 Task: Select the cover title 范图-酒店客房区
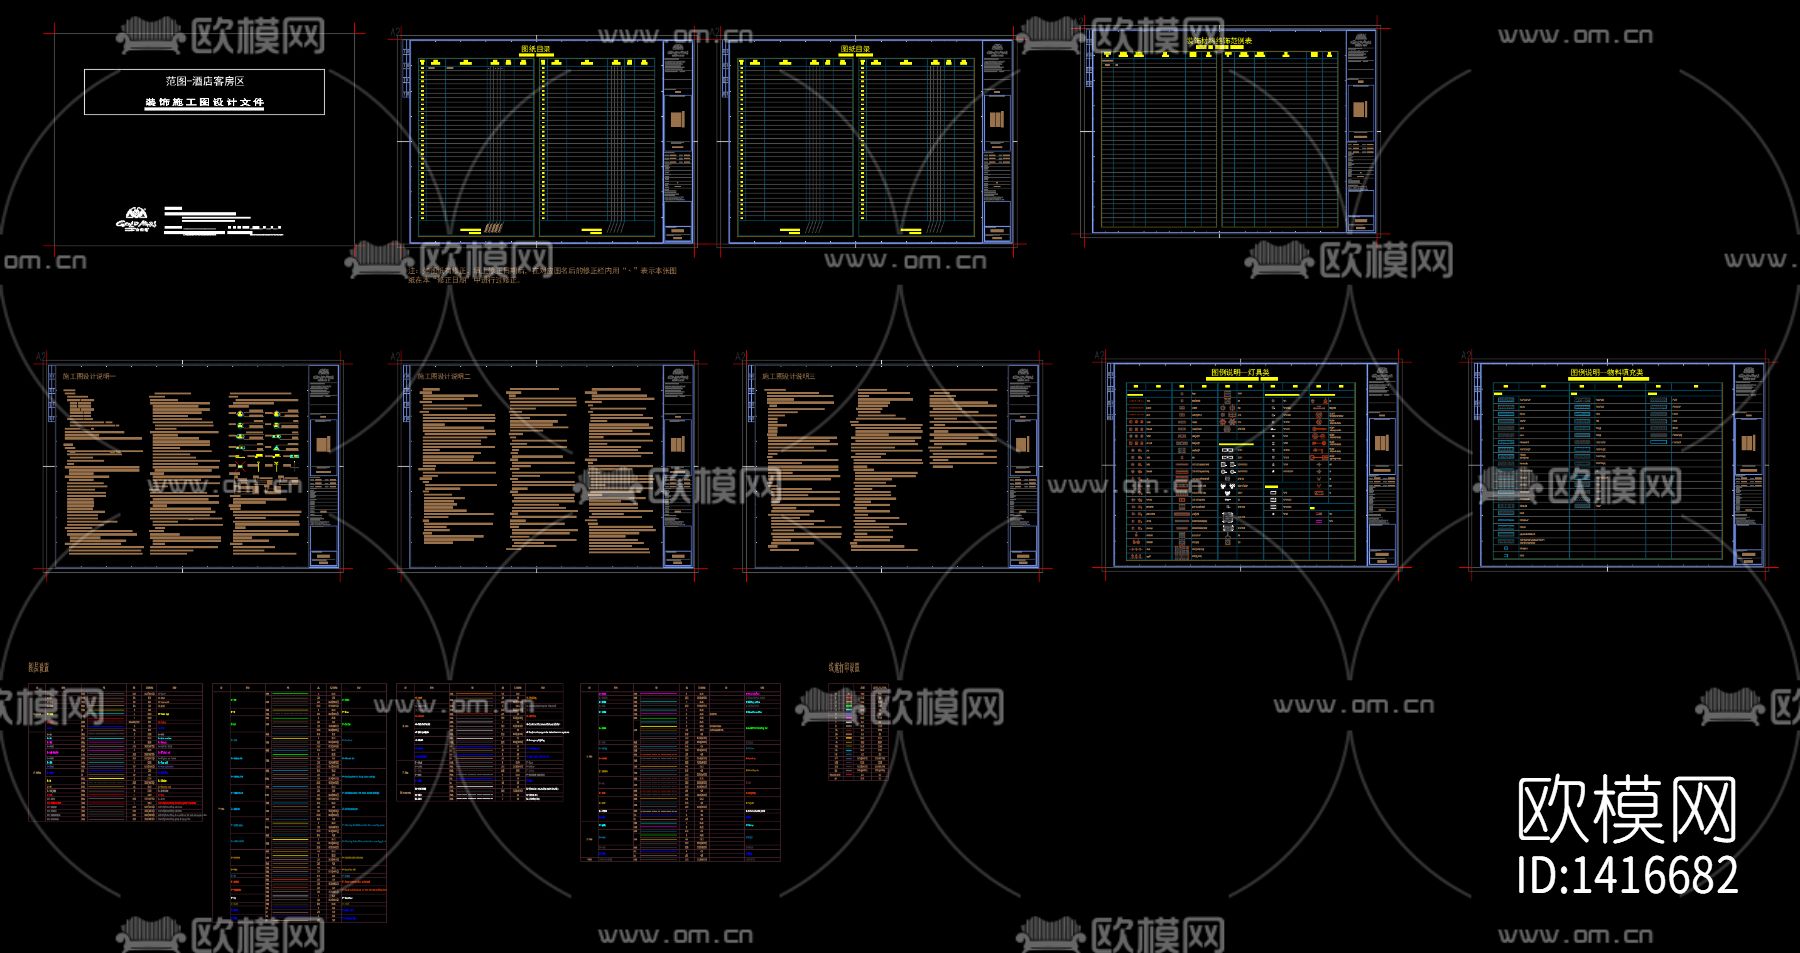pos(205,81)
